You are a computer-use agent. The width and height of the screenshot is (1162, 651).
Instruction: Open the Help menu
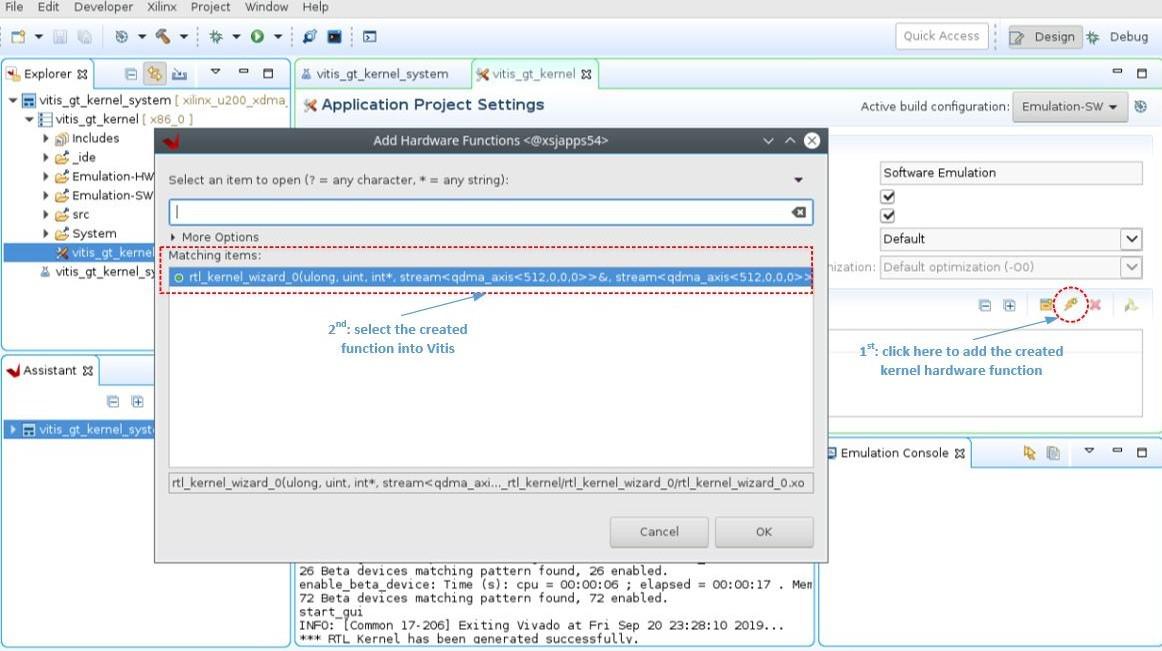(315, 7)
